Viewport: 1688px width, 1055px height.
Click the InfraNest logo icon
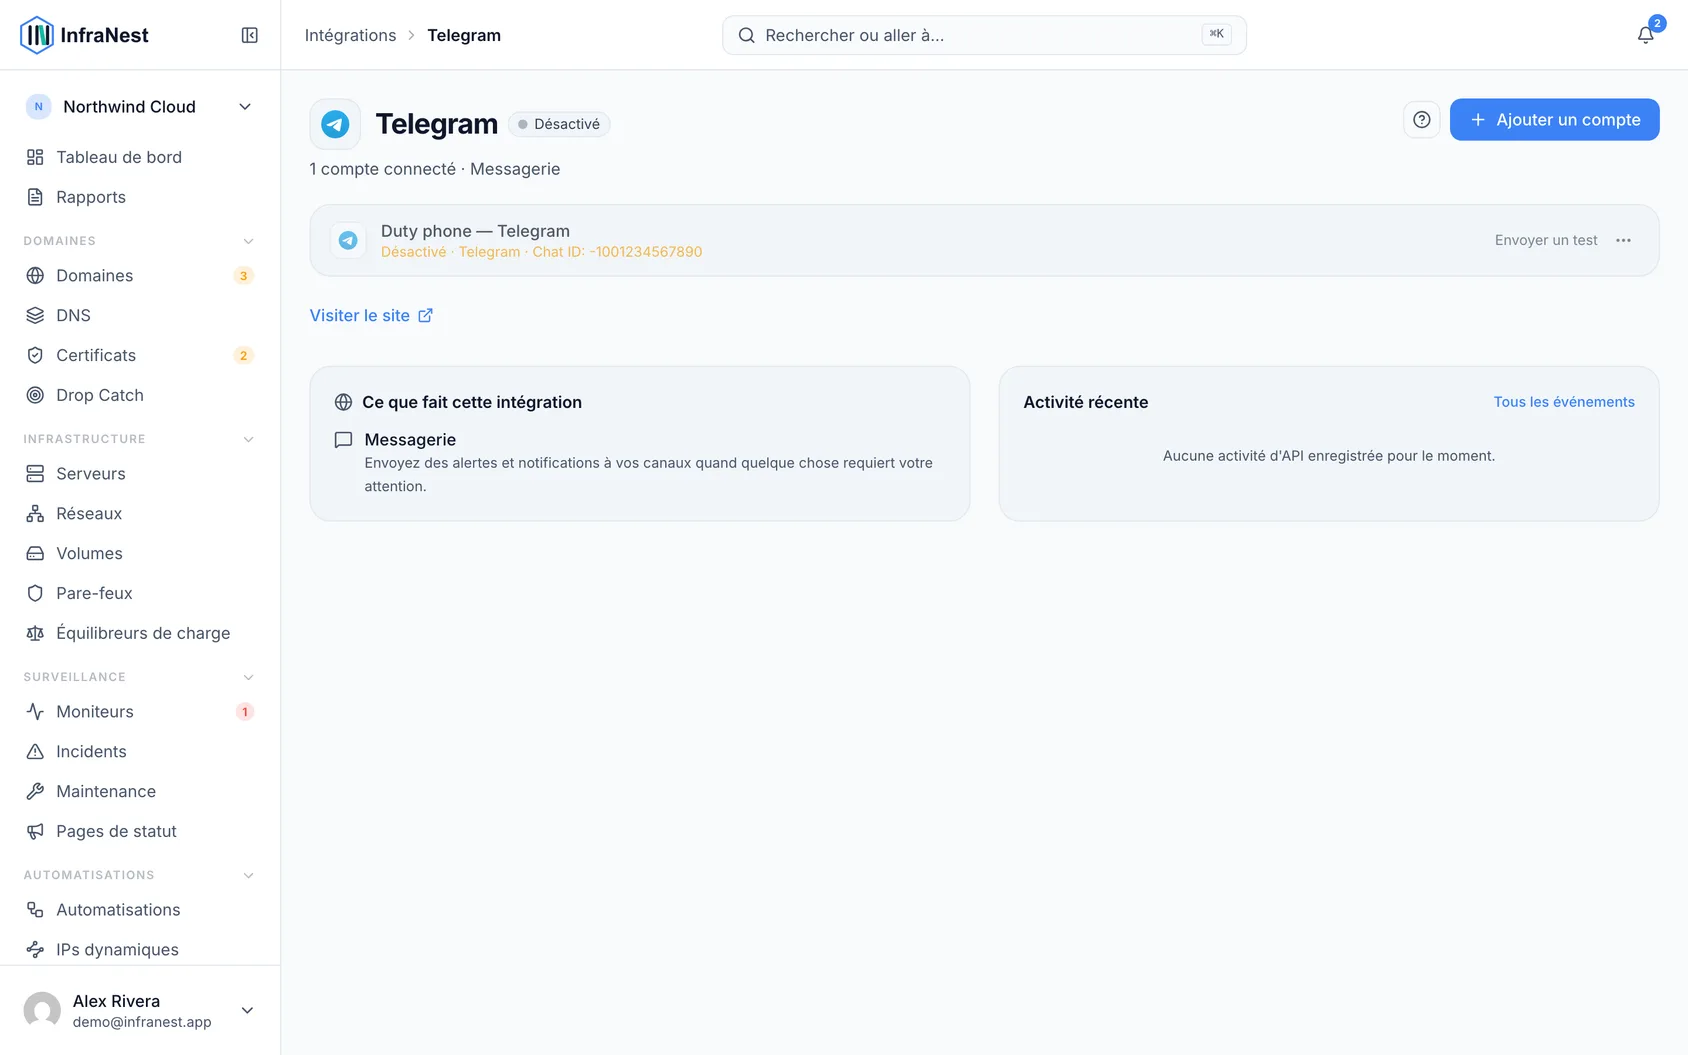click(x=37, y=35)
